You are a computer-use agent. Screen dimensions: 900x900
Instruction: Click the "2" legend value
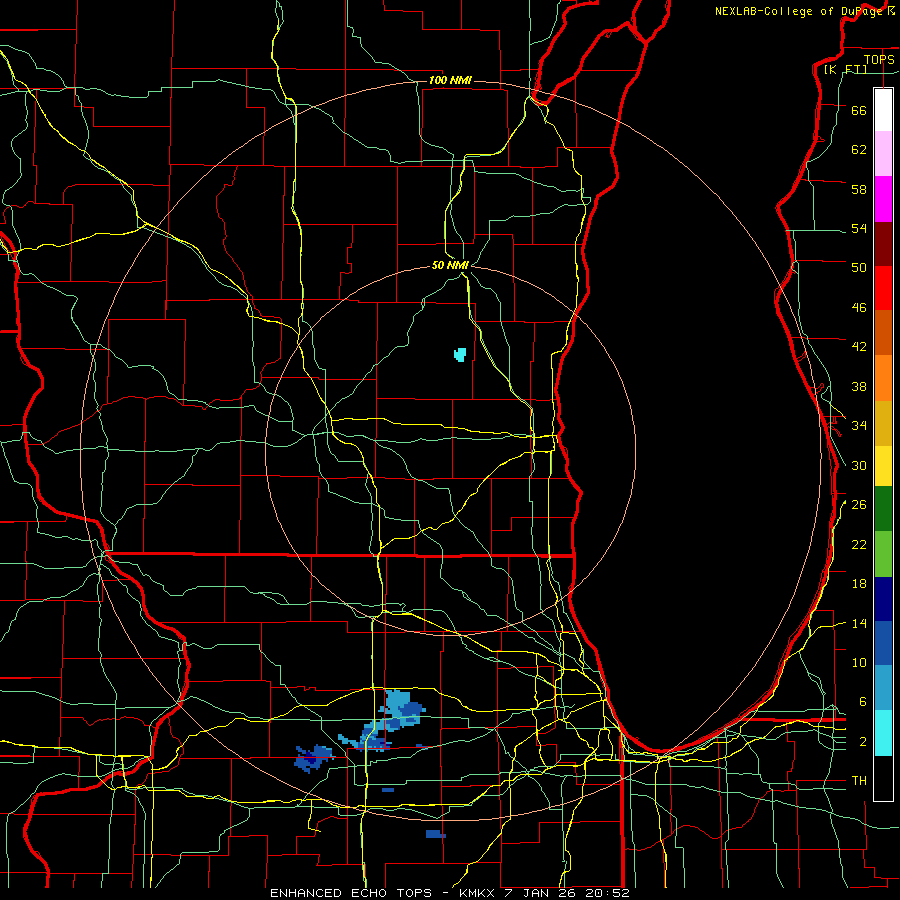tap(863, 742)
